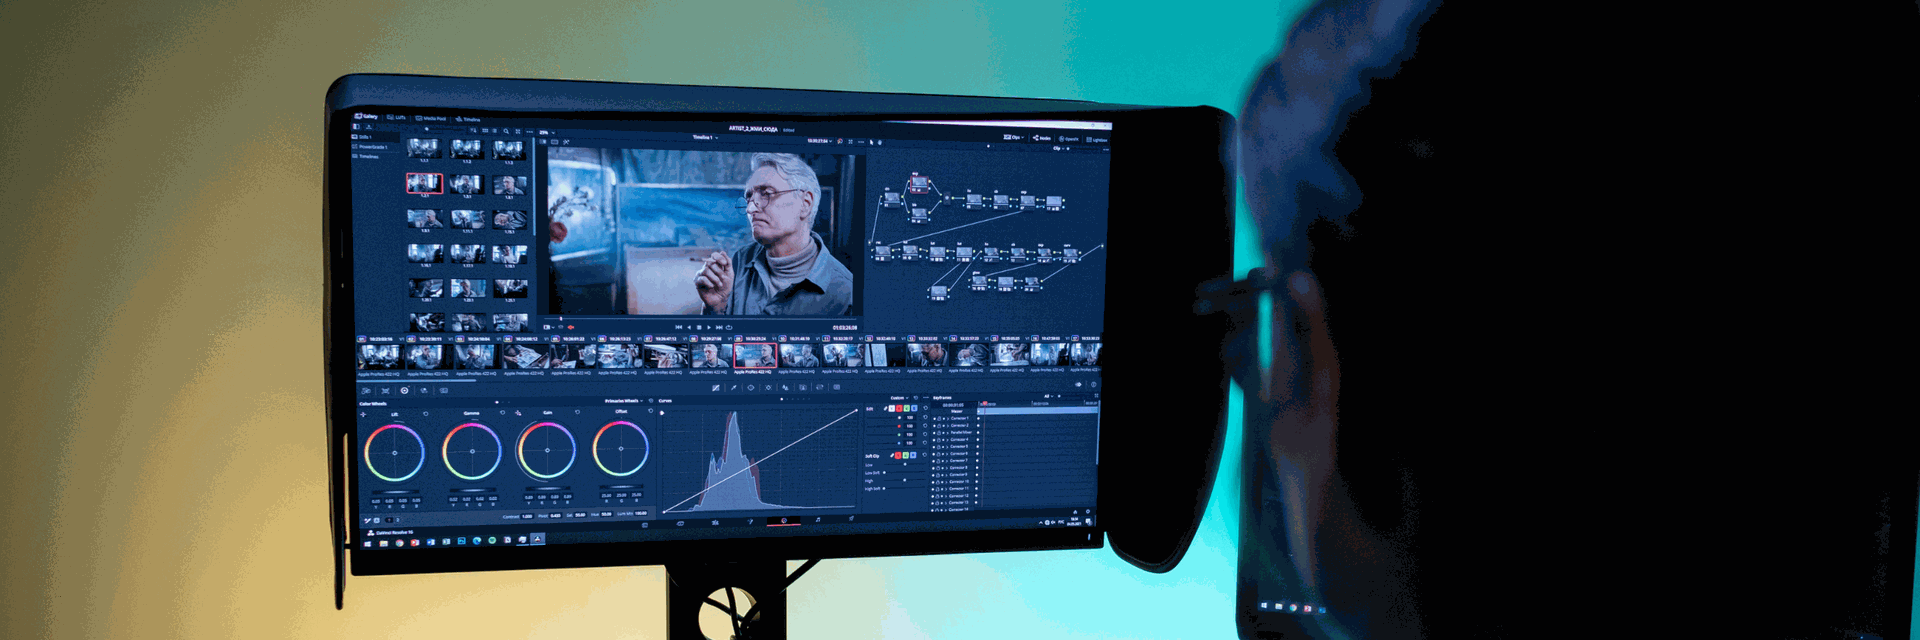Reset the Lift color wheel

click(x=426, y=414)
